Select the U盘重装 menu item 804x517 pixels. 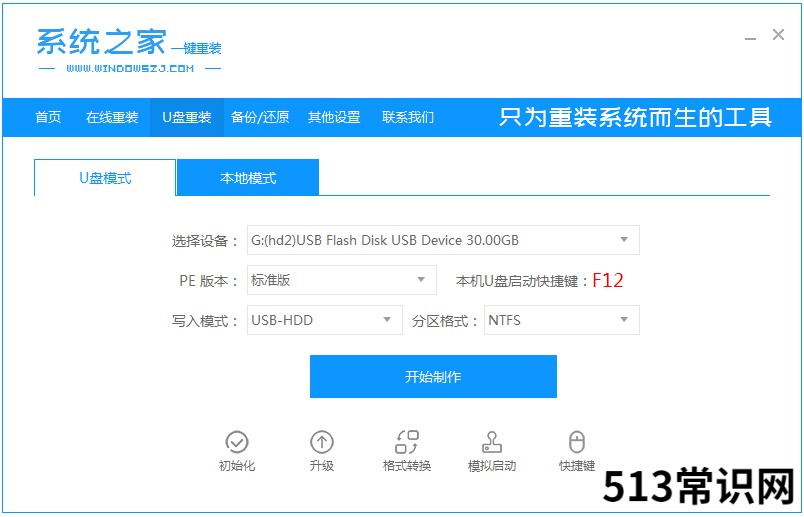tap(187, 117)
